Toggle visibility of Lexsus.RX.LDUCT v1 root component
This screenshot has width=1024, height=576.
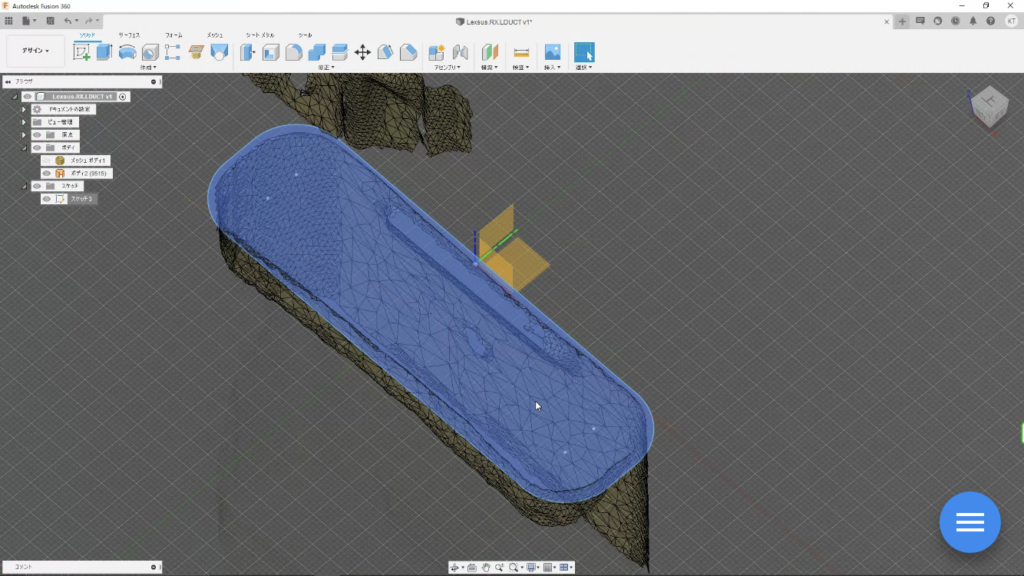point(27,97)
